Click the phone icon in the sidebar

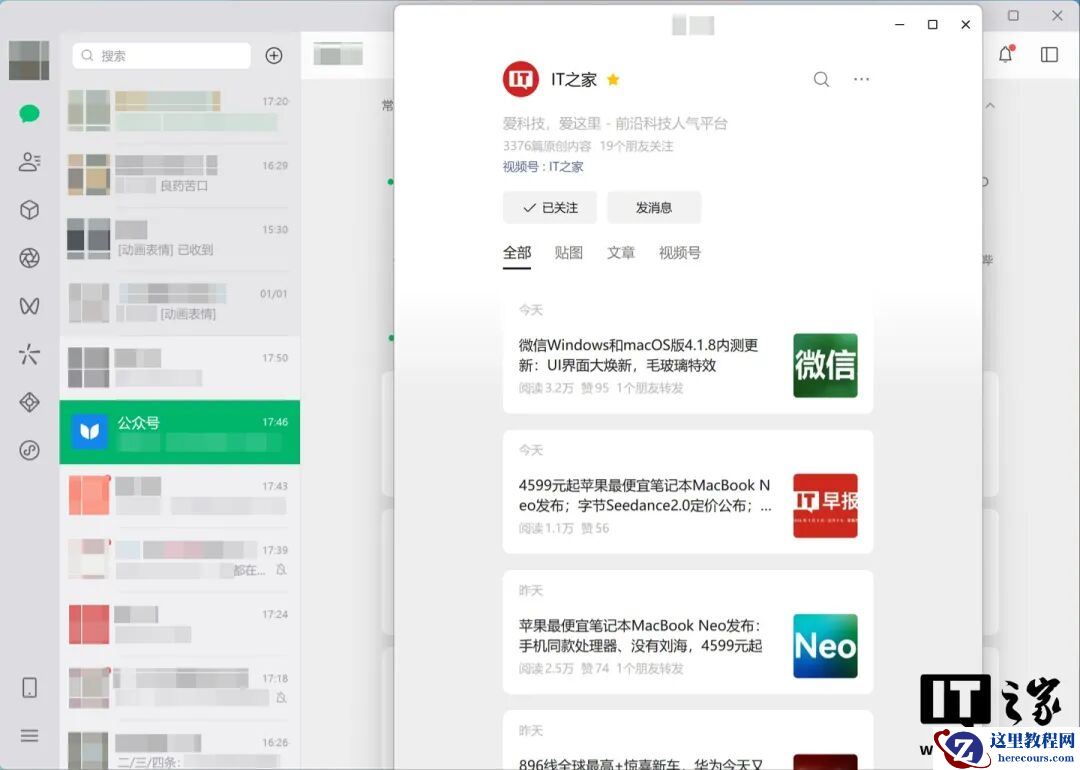point(29,687)
